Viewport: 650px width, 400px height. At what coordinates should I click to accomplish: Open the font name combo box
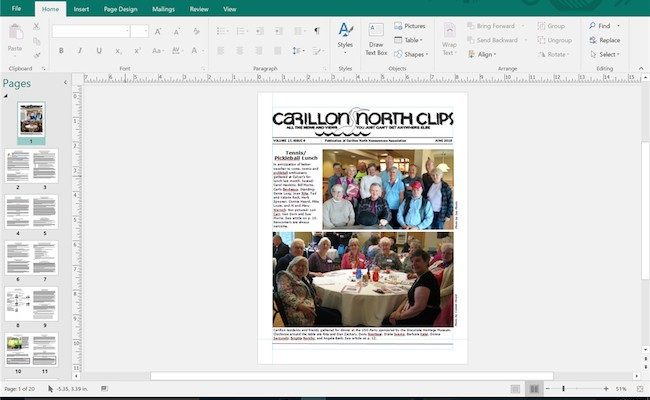pos(91,31)
